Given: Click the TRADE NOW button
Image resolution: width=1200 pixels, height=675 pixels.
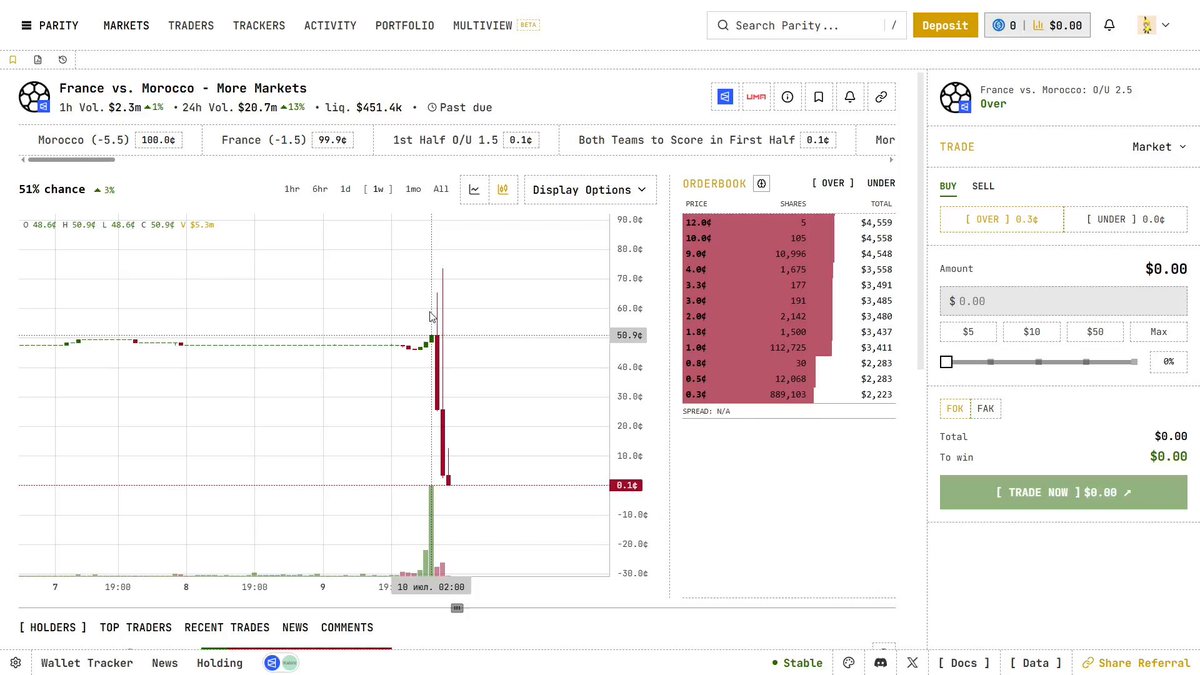Looking at the screenshot, I should click(1063, 492).
